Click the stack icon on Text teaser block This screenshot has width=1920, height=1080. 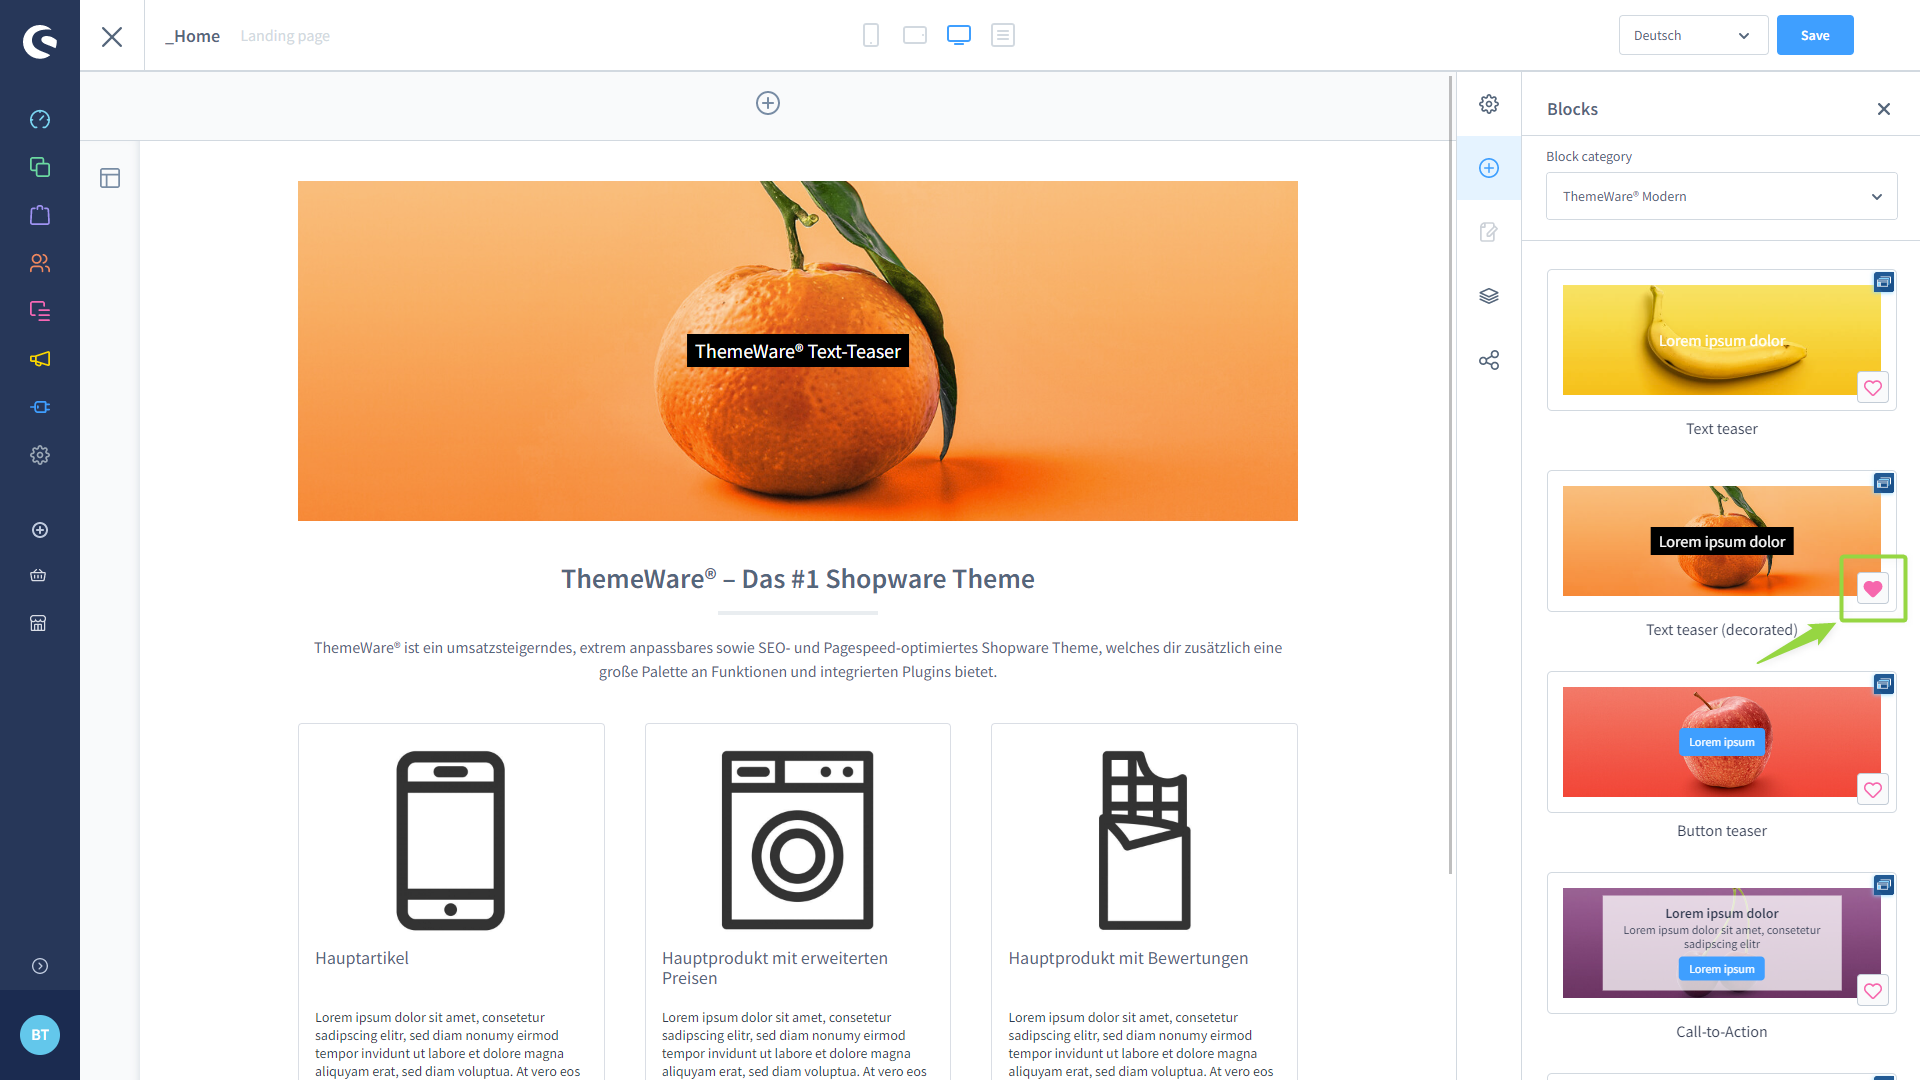pyautogui.click(x=1884, y=282)
